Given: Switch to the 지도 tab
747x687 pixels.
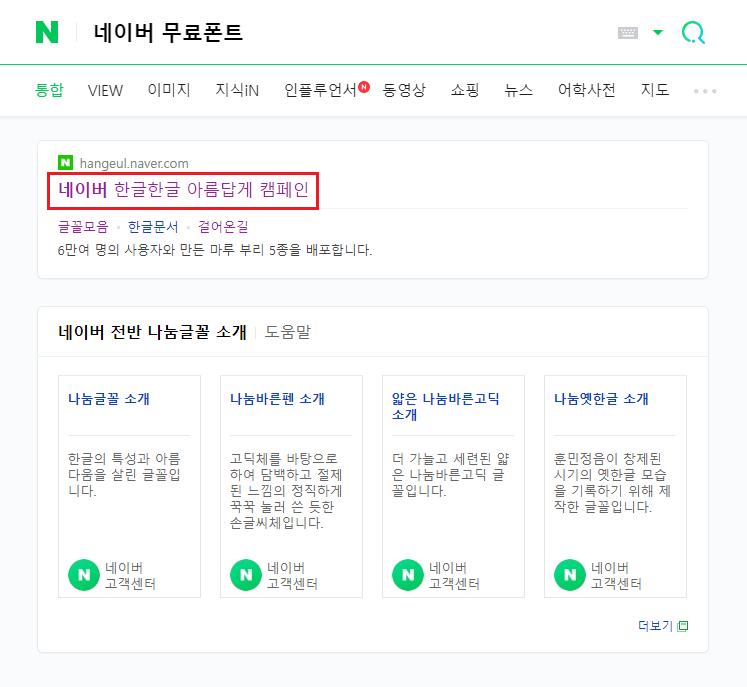Looking at the screenshot, I should pyautogui.click(x=655, y=90).
